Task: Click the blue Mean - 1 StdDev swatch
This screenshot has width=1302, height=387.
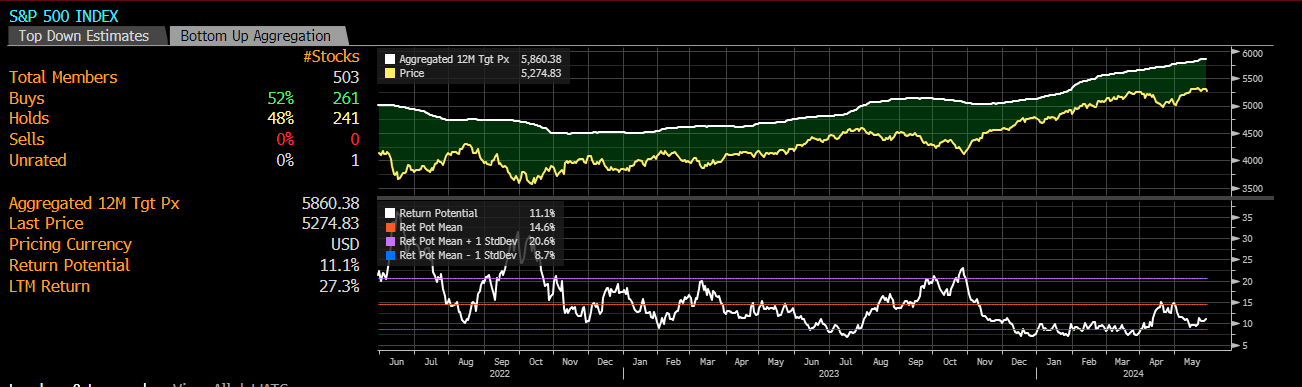Action: (x=390, y=255)
